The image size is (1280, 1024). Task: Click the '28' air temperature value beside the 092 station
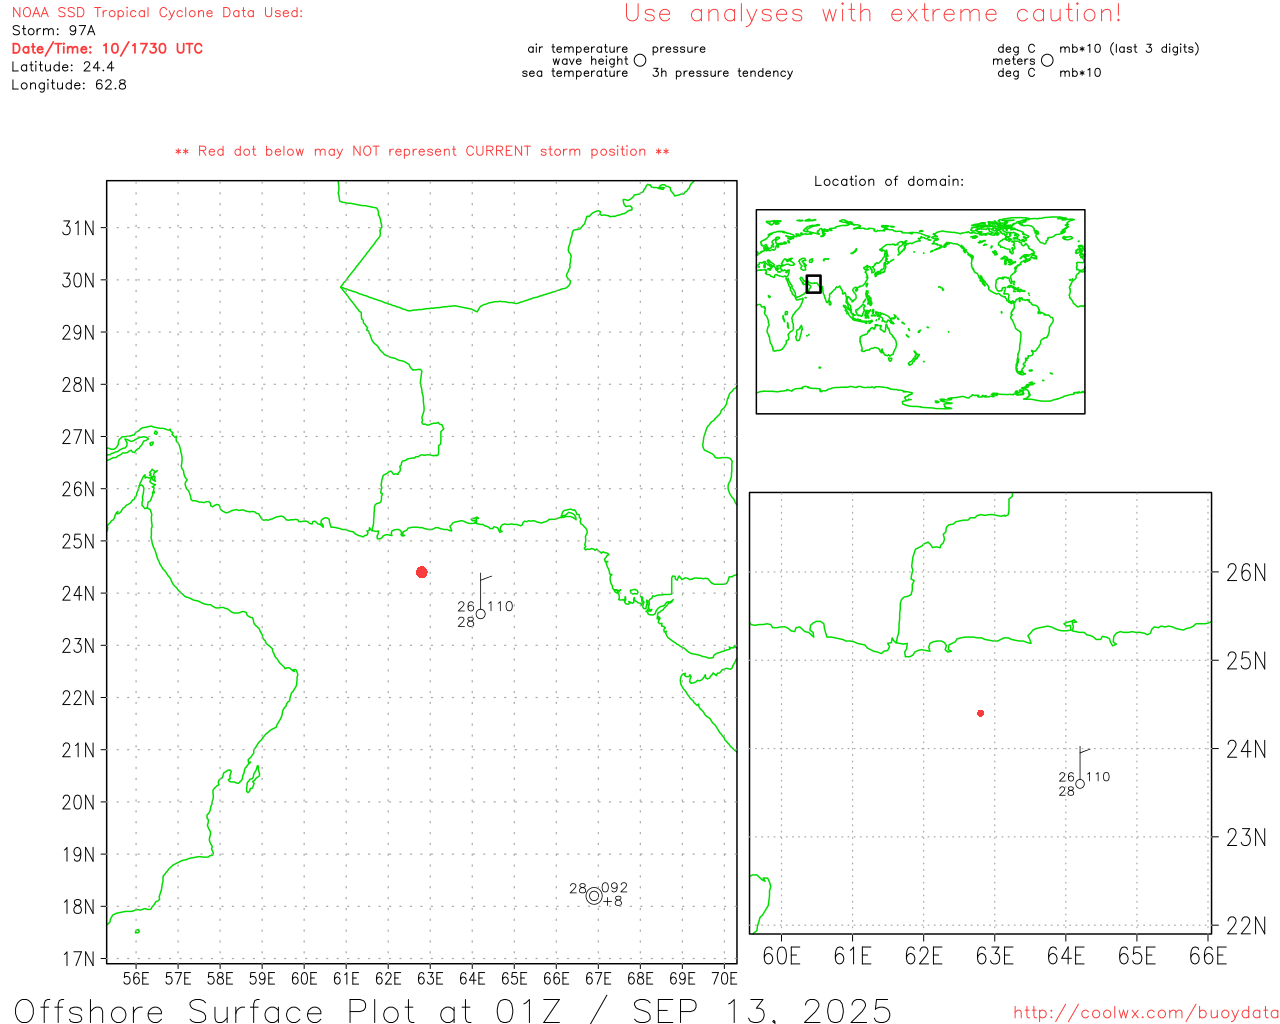pyautogui.click(x=578, y=888)
